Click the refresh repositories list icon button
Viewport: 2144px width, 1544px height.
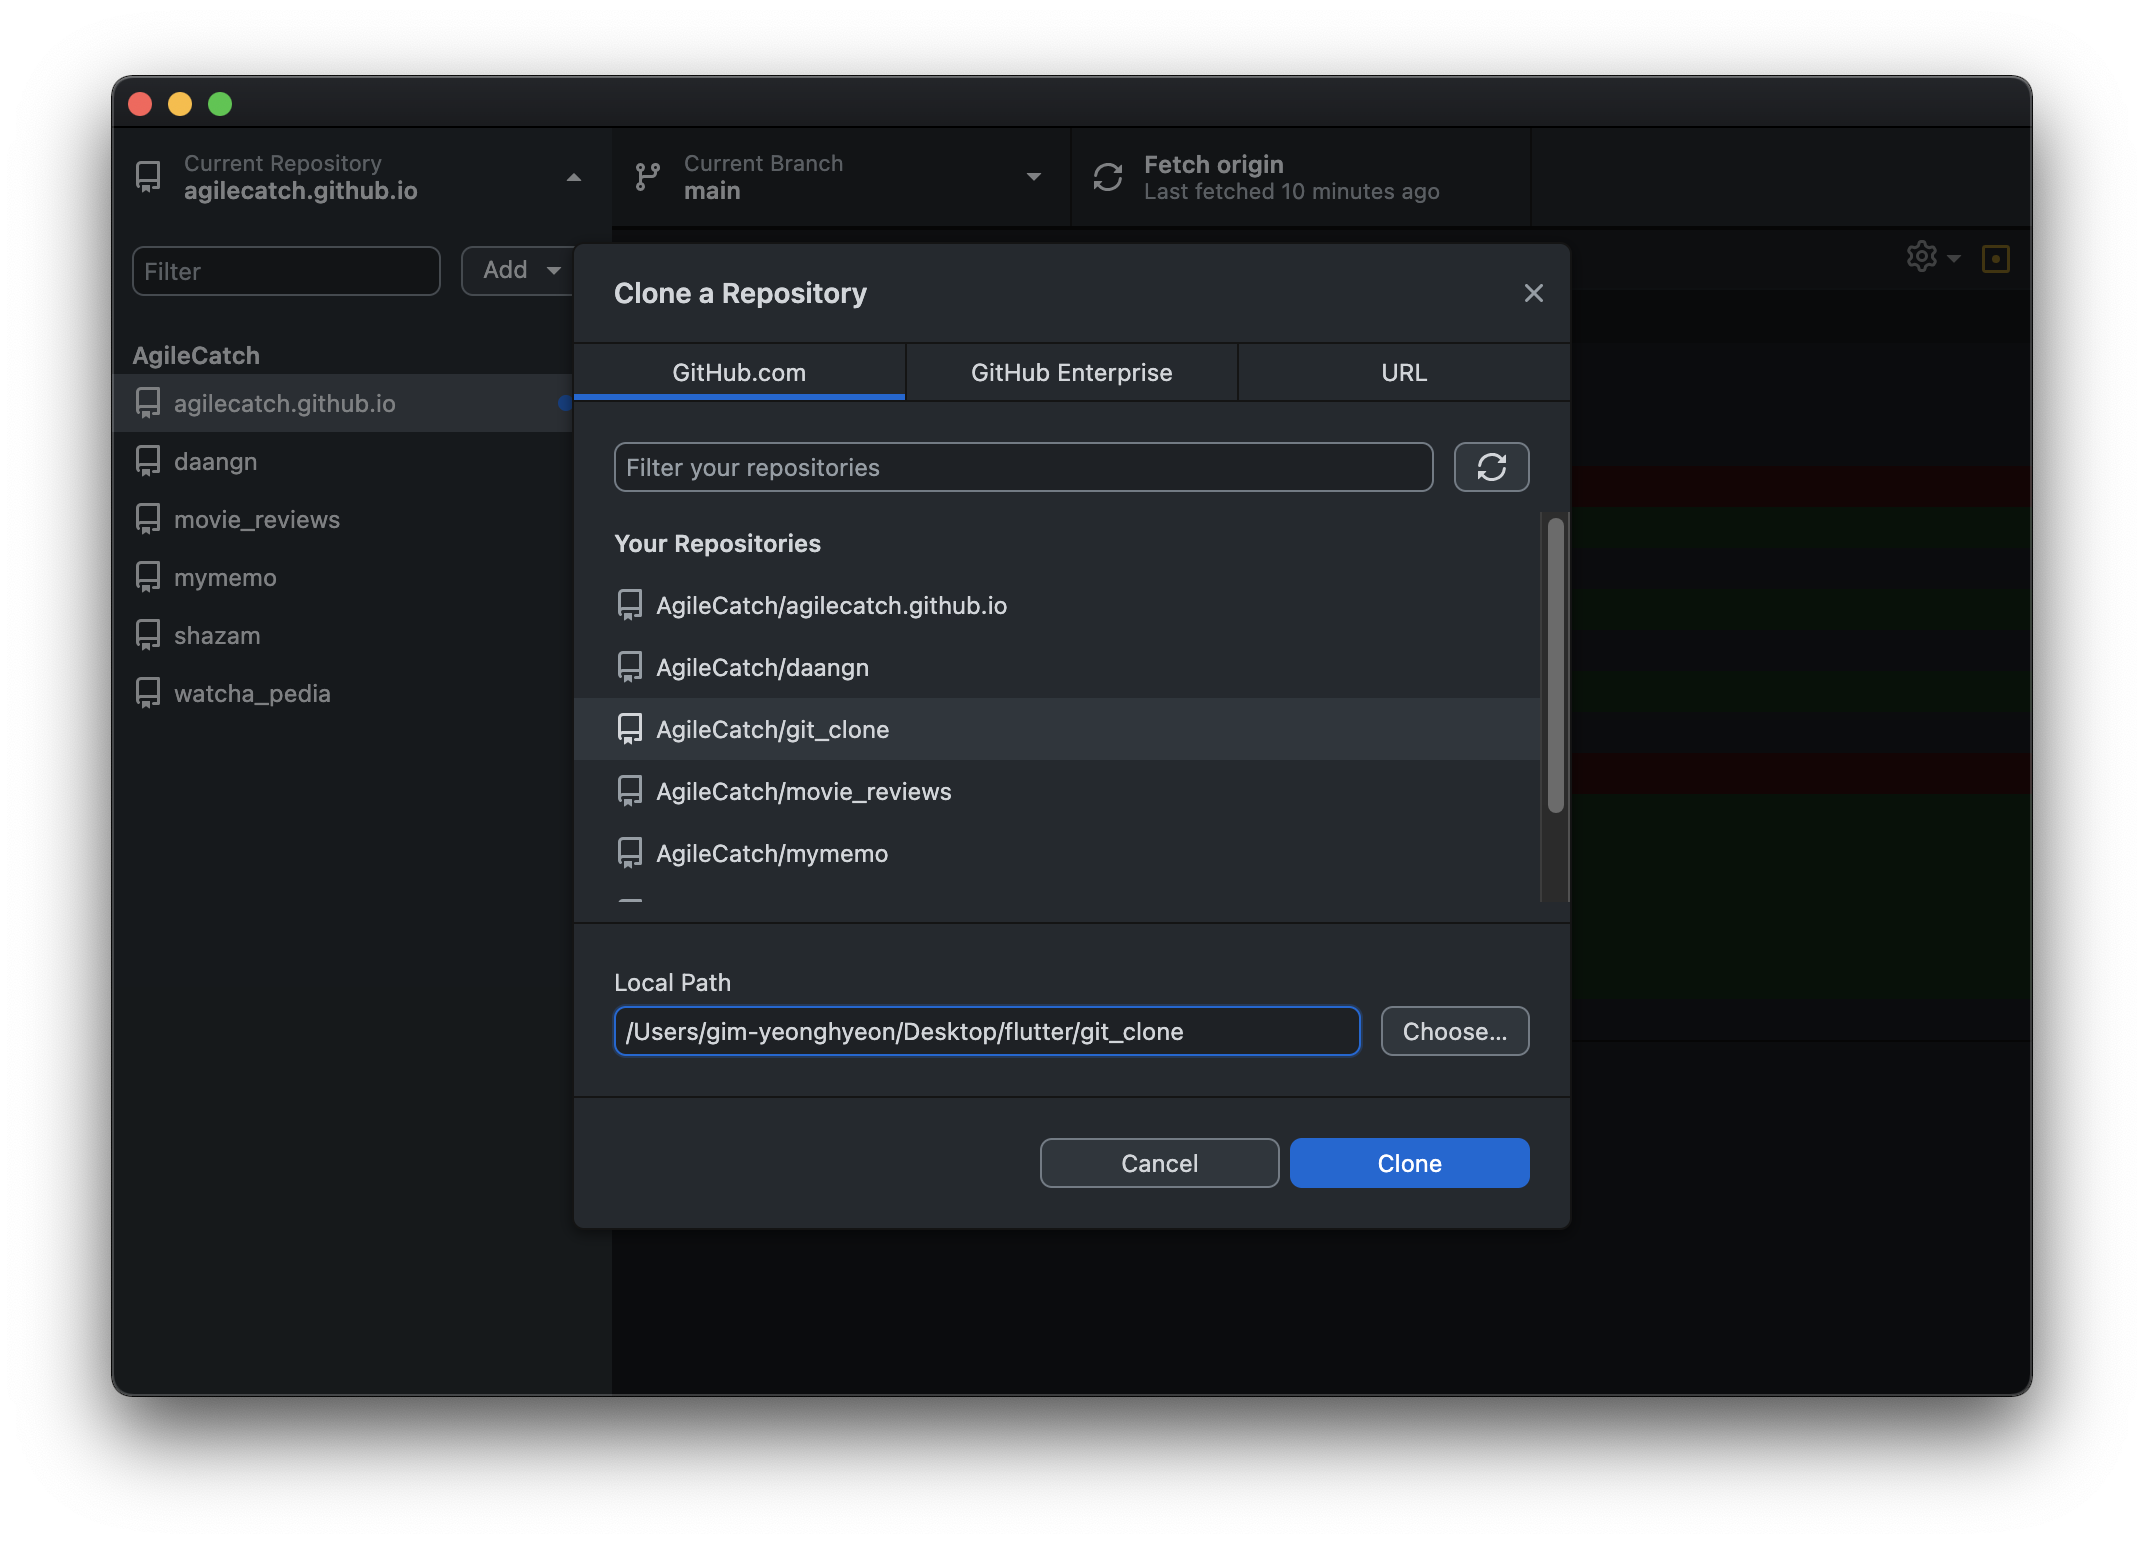click(x=1491, y=467)
